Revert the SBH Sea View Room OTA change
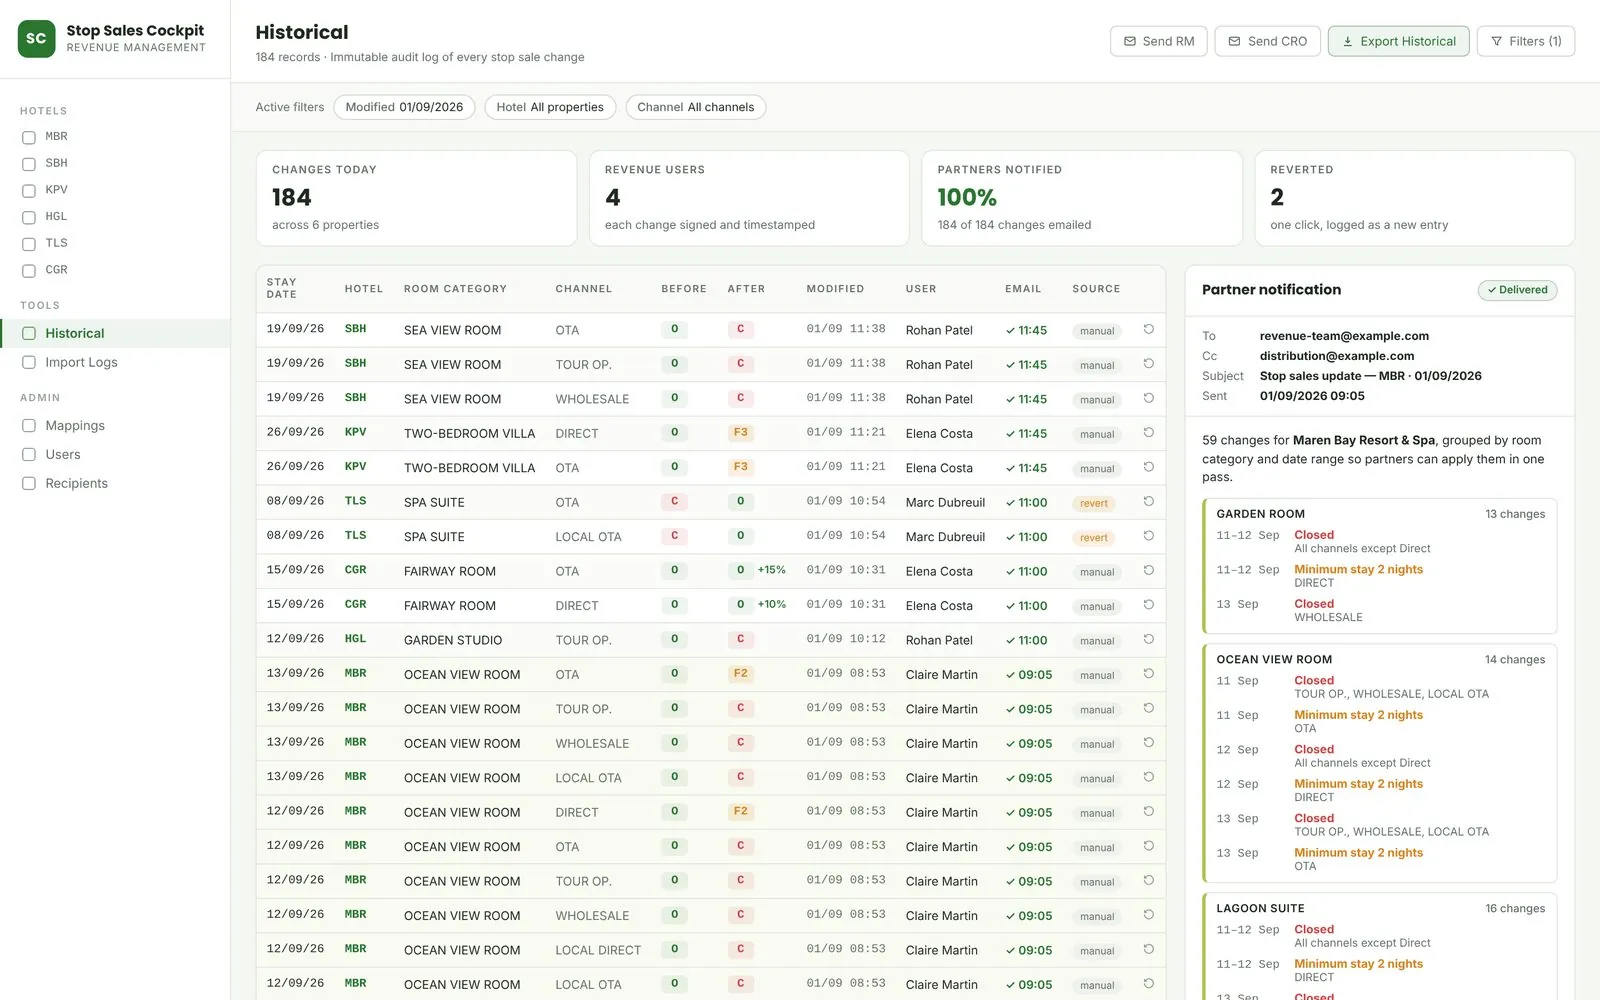The height and width of the screenshot is (1000, 1600). coord(1148,329)
